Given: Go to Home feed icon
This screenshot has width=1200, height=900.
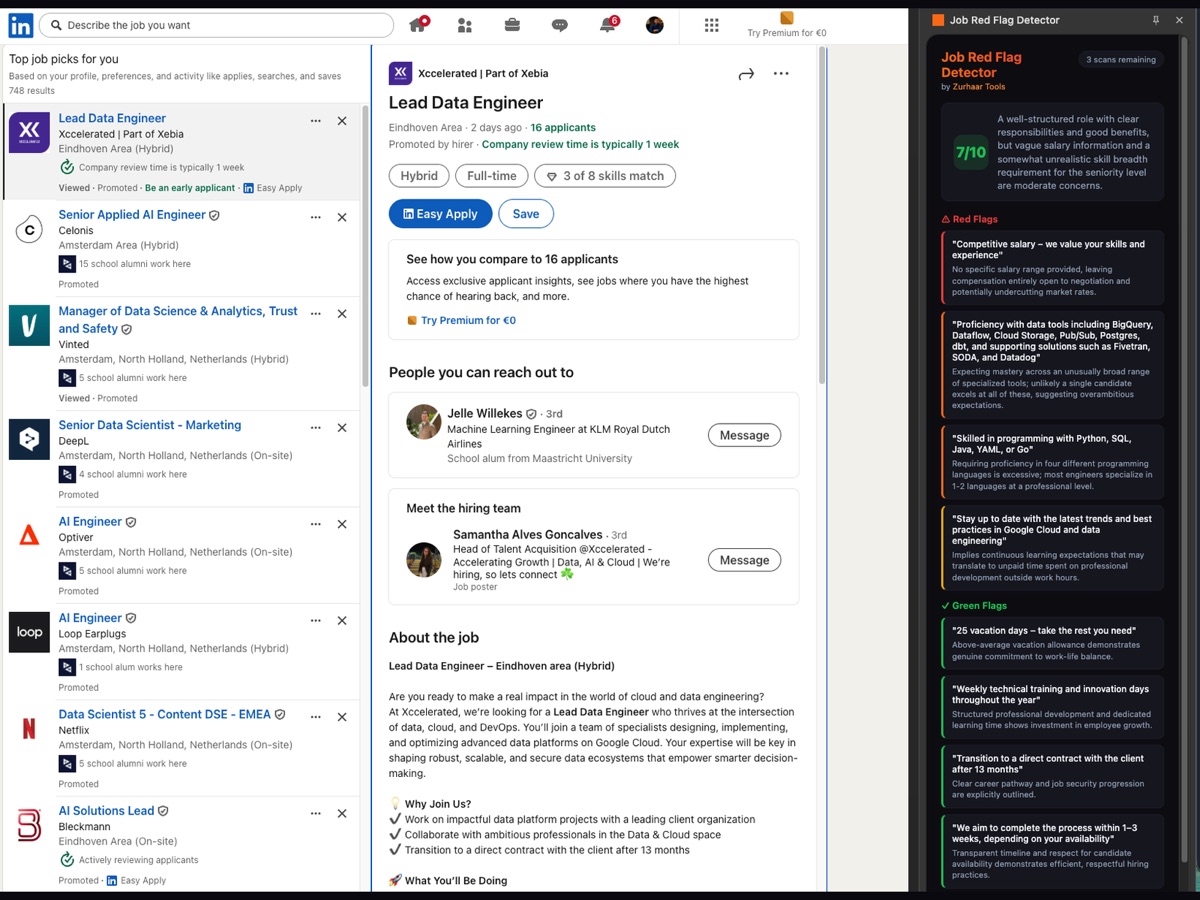Looking at the screenshot, I should point(418,25).
